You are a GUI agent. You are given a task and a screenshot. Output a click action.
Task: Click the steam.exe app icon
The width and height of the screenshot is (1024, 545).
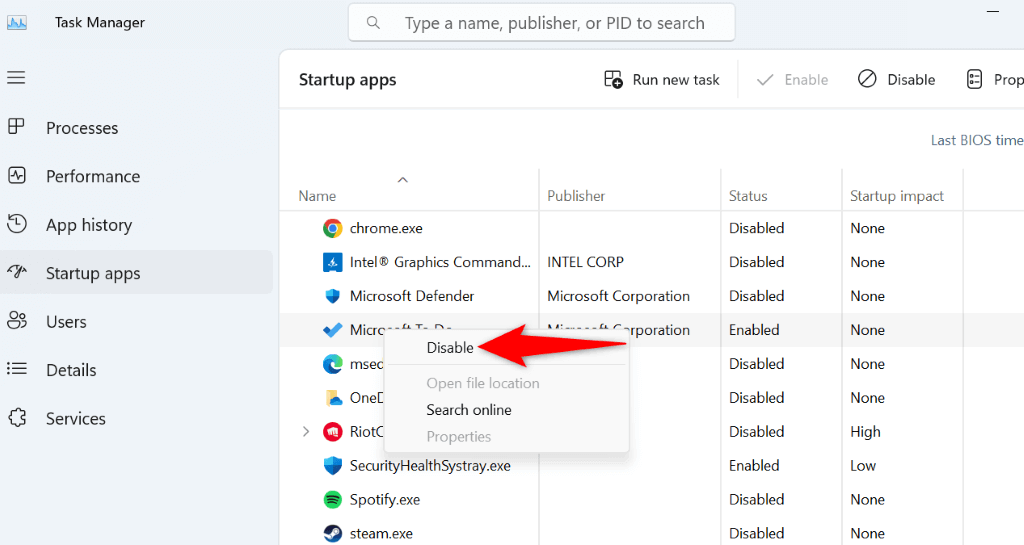coord(333,533)
